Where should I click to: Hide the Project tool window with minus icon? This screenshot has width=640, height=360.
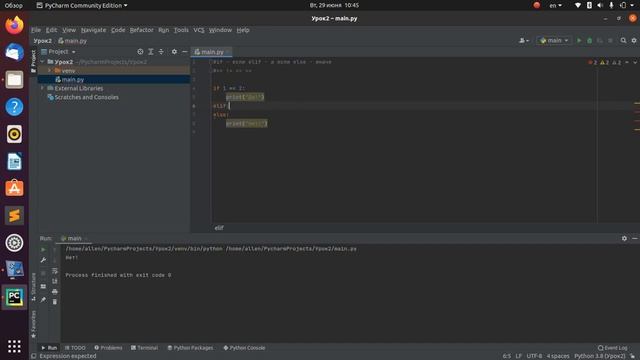184,51
